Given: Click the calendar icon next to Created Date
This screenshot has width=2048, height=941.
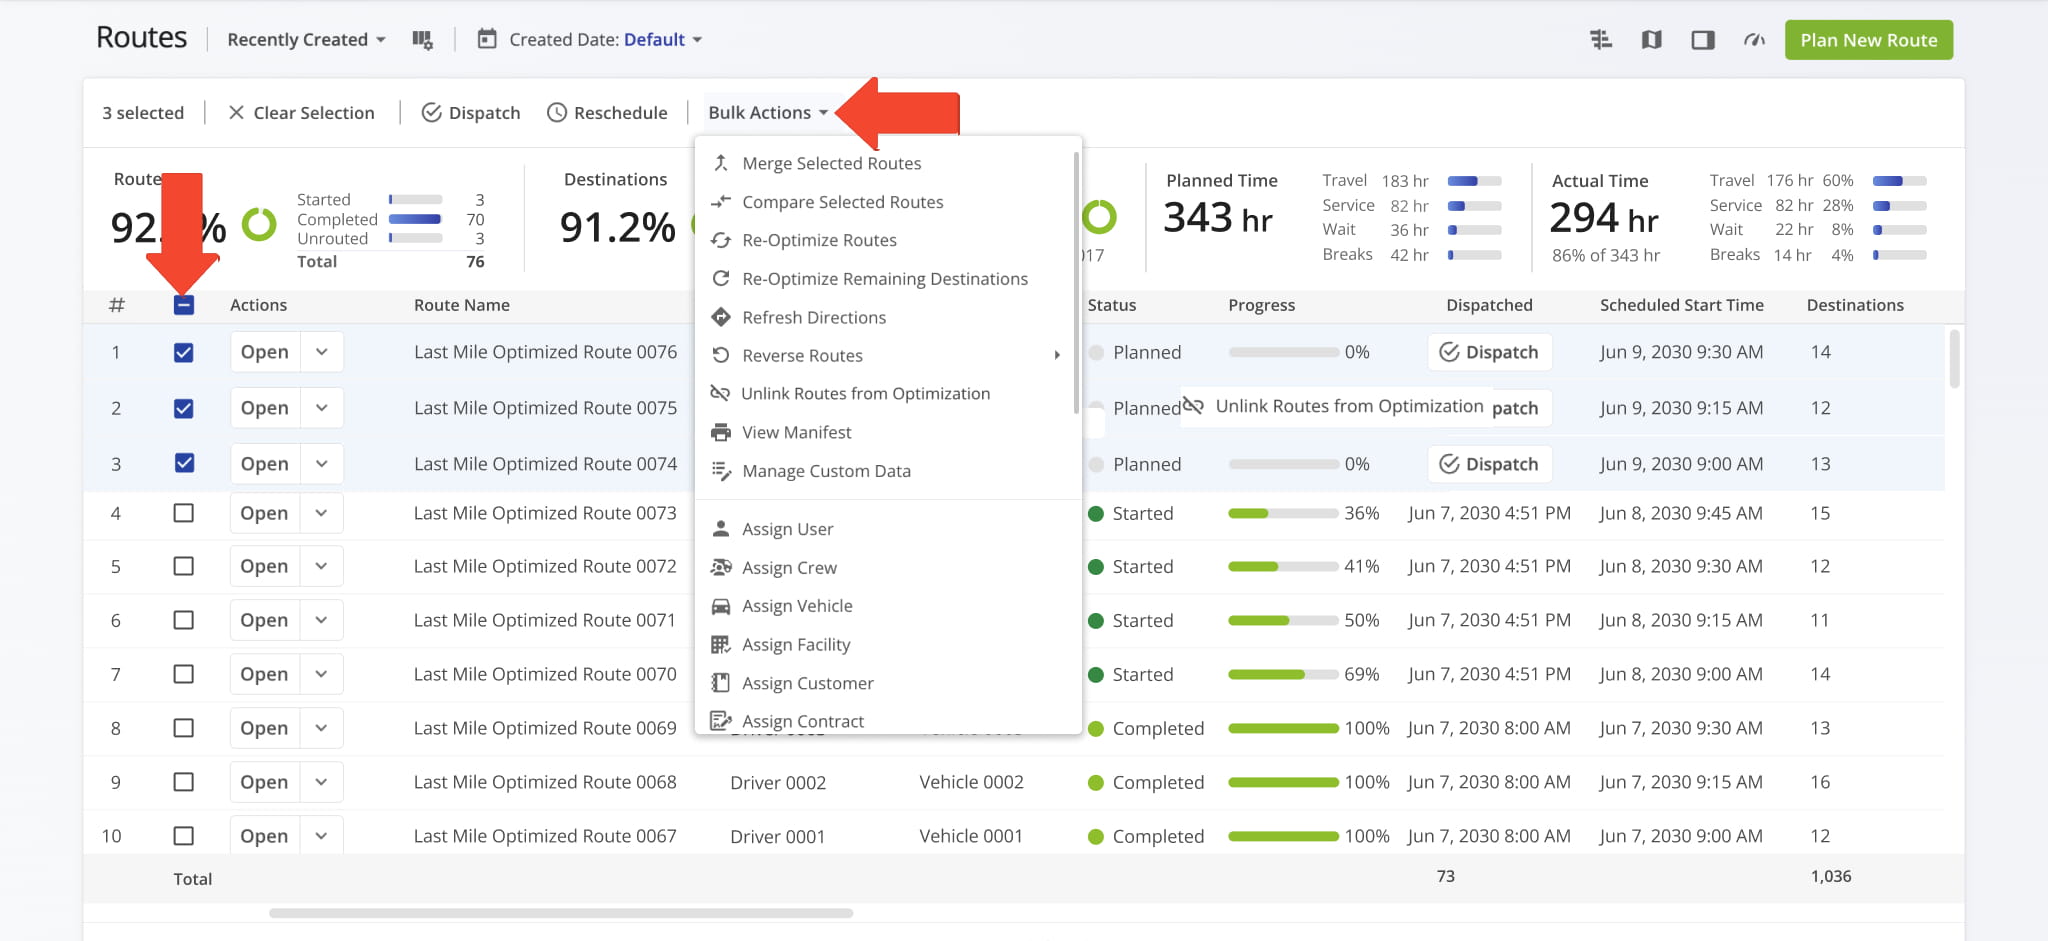Looking at the screenshot, I should (x=487, y=40).
